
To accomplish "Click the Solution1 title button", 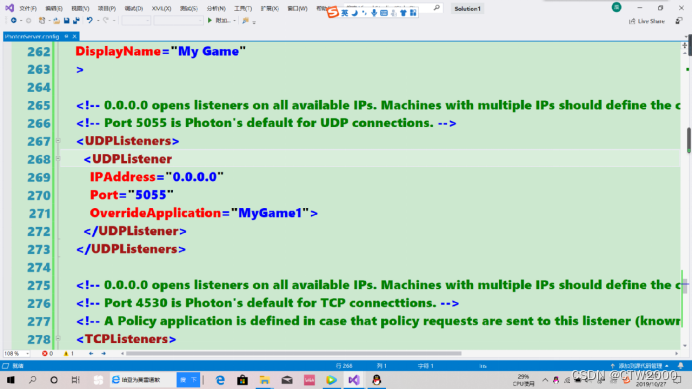I will tap(467, 8).
